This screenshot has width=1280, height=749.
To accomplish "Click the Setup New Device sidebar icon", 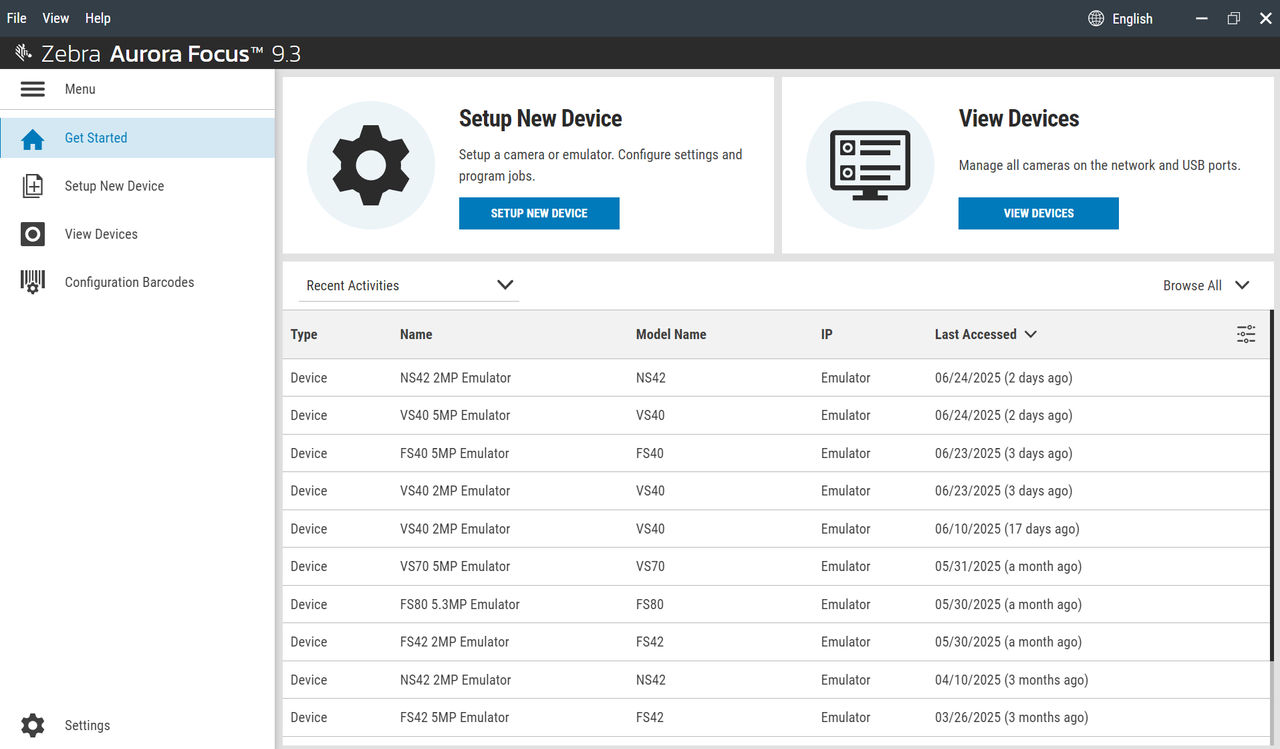I will [x=33, y=186].
